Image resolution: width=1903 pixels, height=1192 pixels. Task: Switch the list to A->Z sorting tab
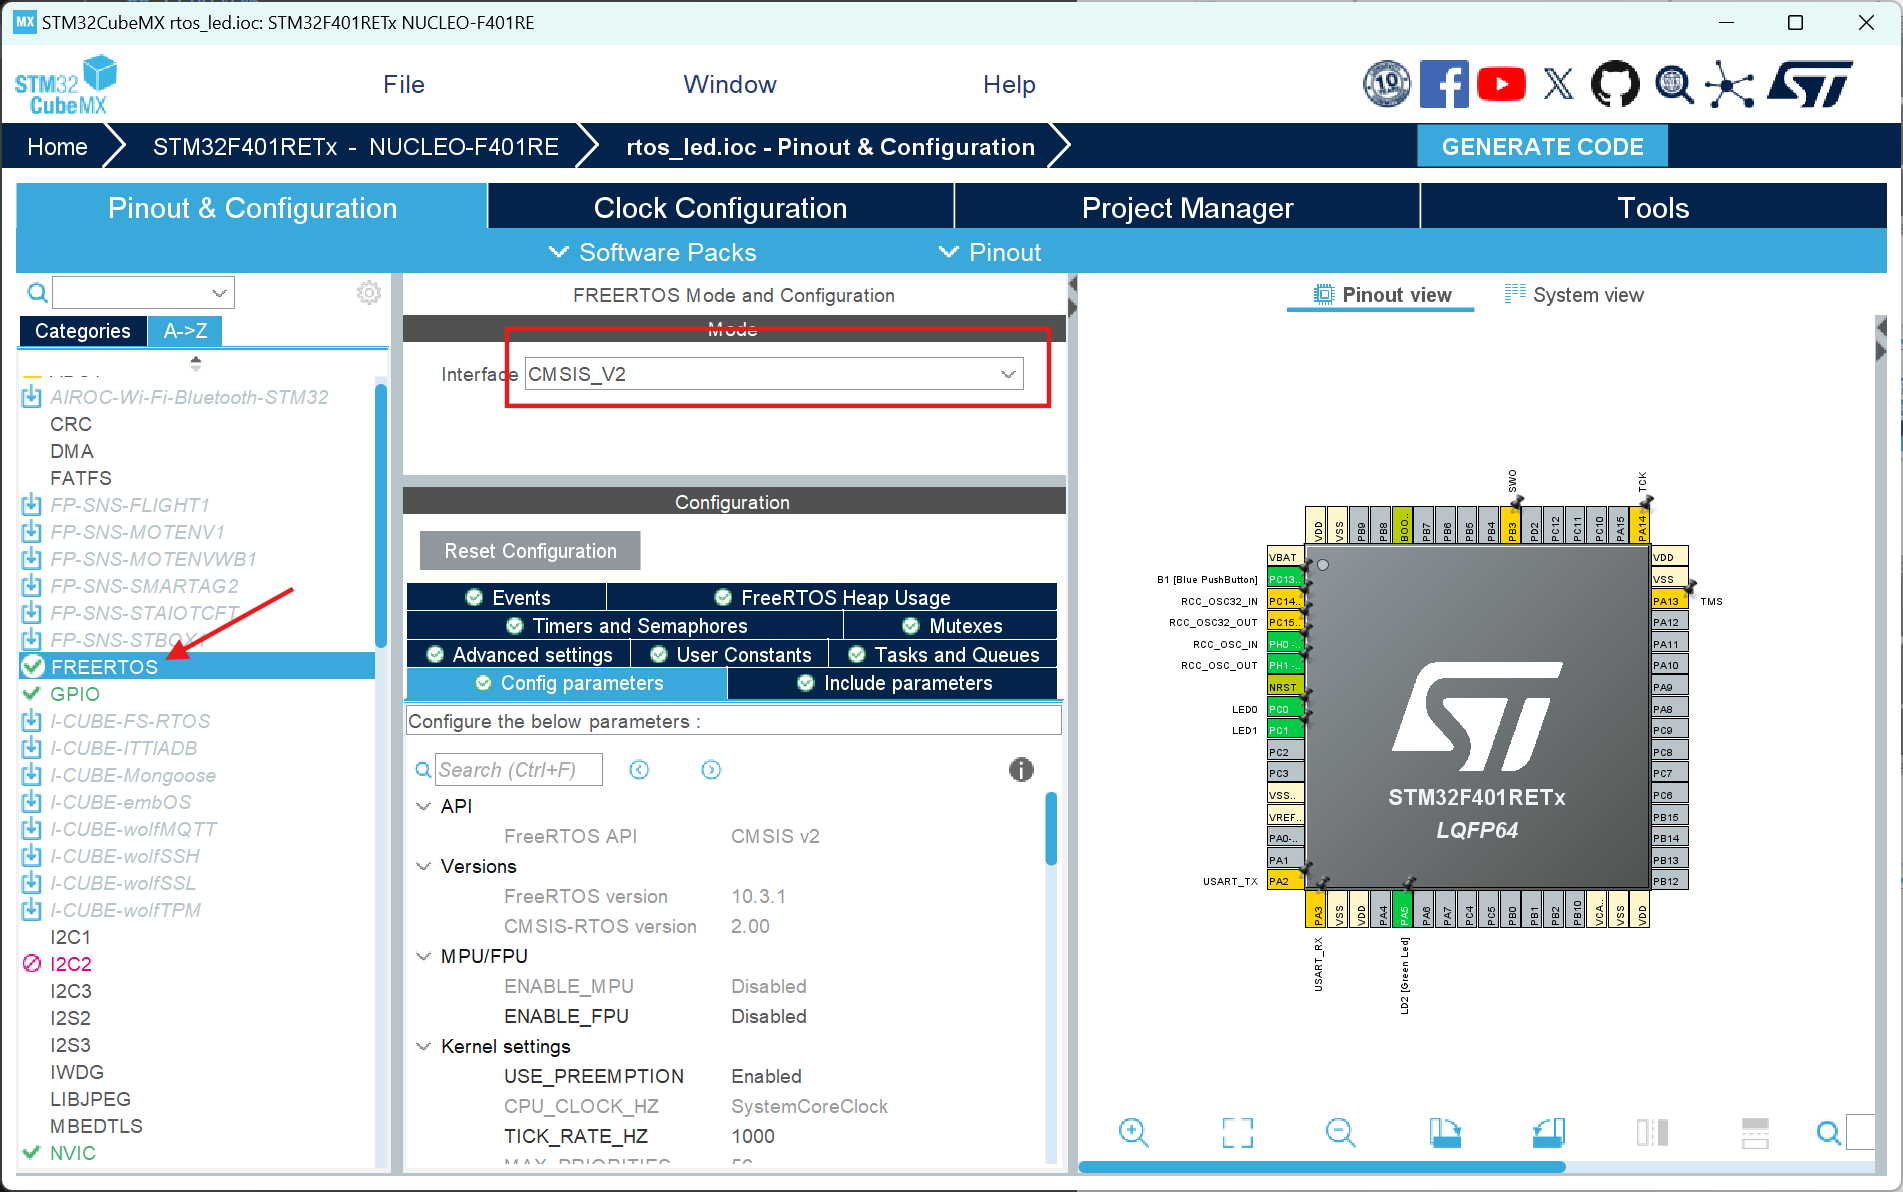coord(185,331)
